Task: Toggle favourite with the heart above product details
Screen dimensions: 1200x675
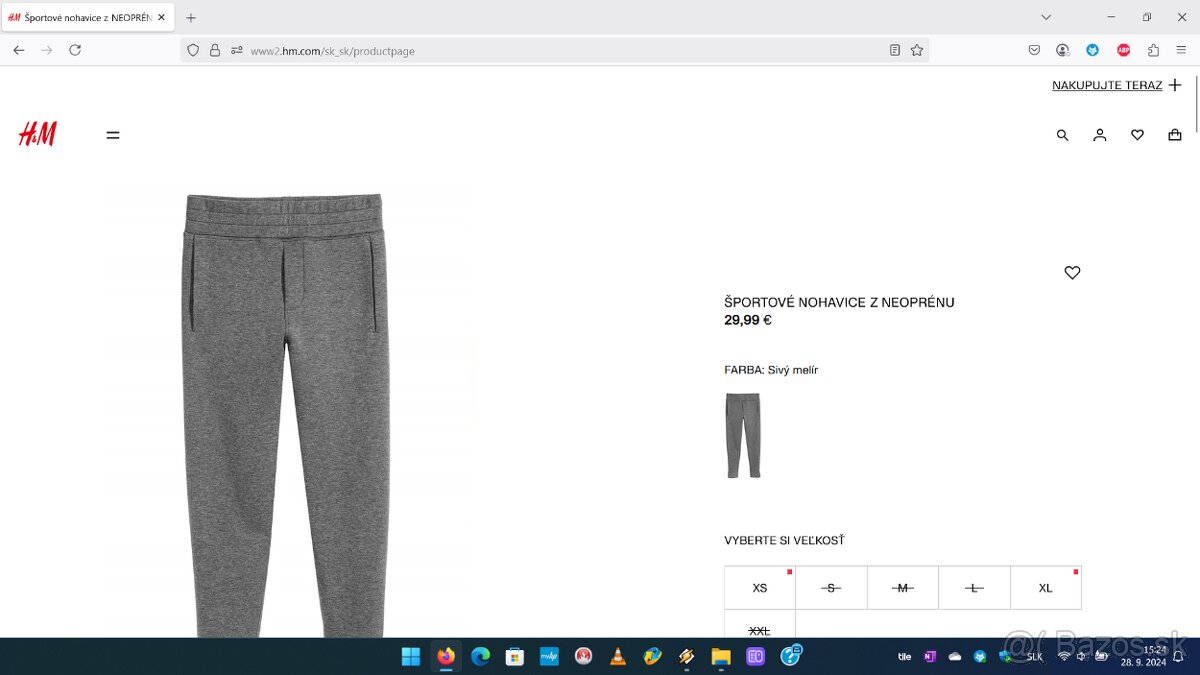Action: click(1072, 272)
